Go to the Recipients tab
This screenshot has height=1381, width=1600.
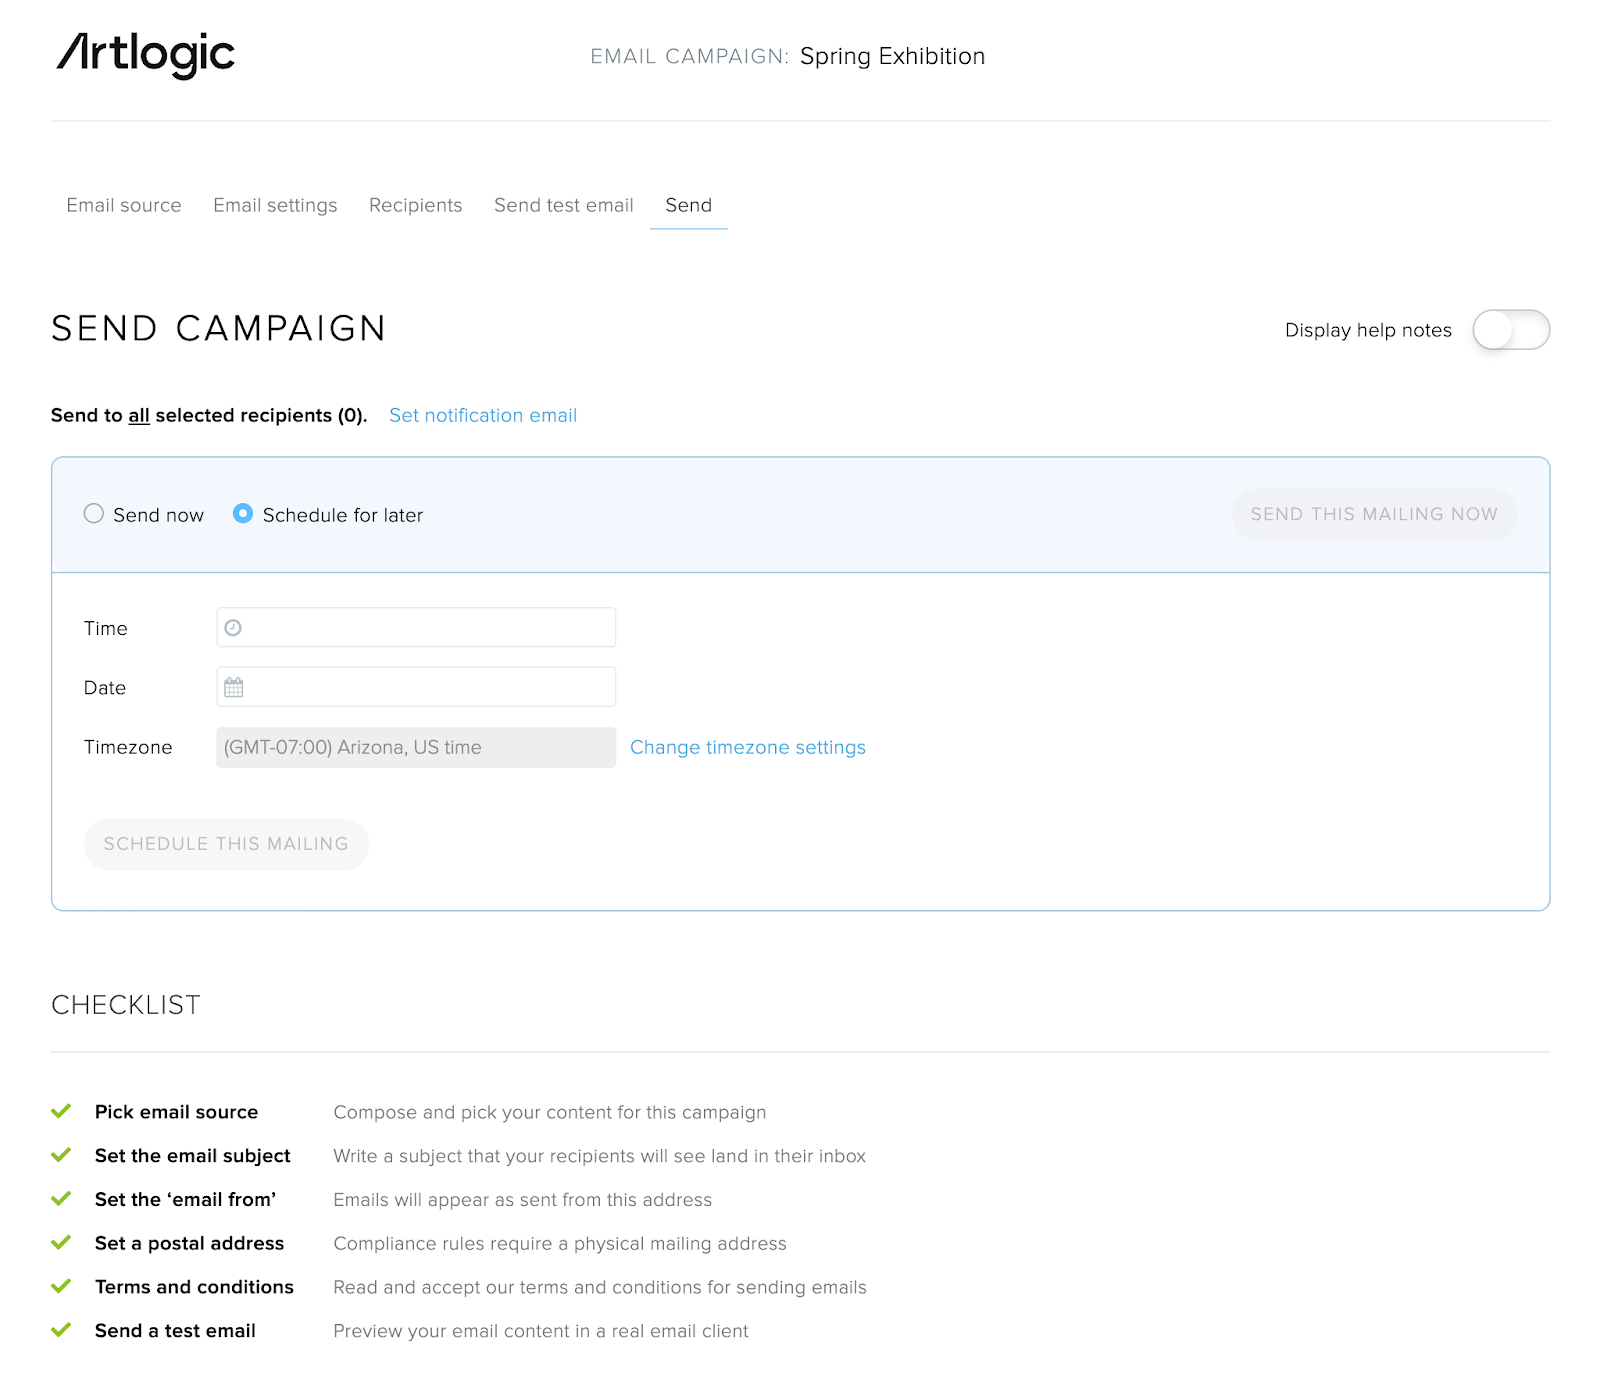tap(415, 205)
